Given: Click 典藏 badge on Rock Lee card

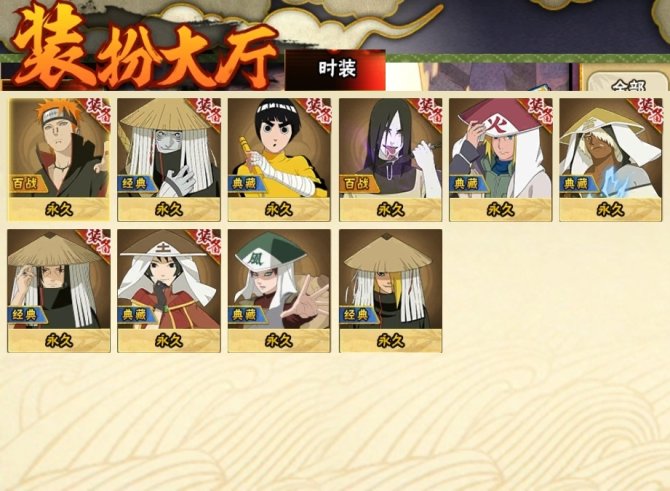Looking at the screenshot, I should (246, 184).
